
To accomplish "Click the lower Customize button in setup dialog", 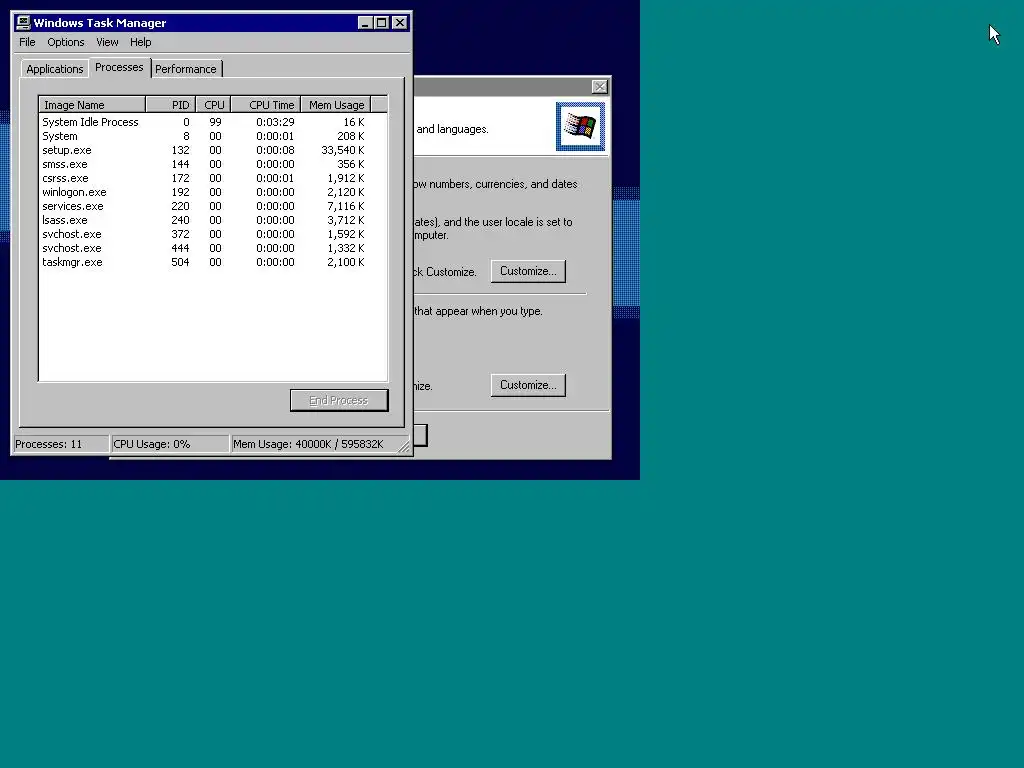I will pos(528,385).
